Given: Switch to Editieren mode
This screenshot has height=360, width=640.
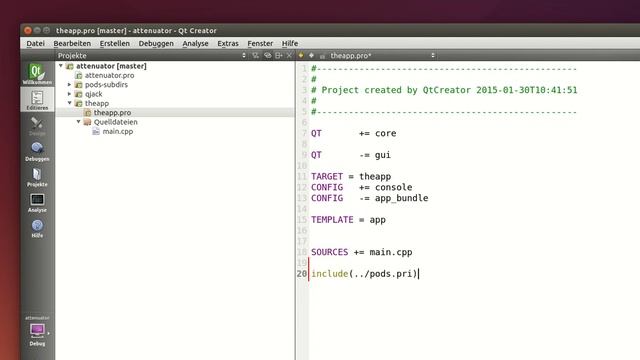Looking at the screenshot, I should 37,100.
